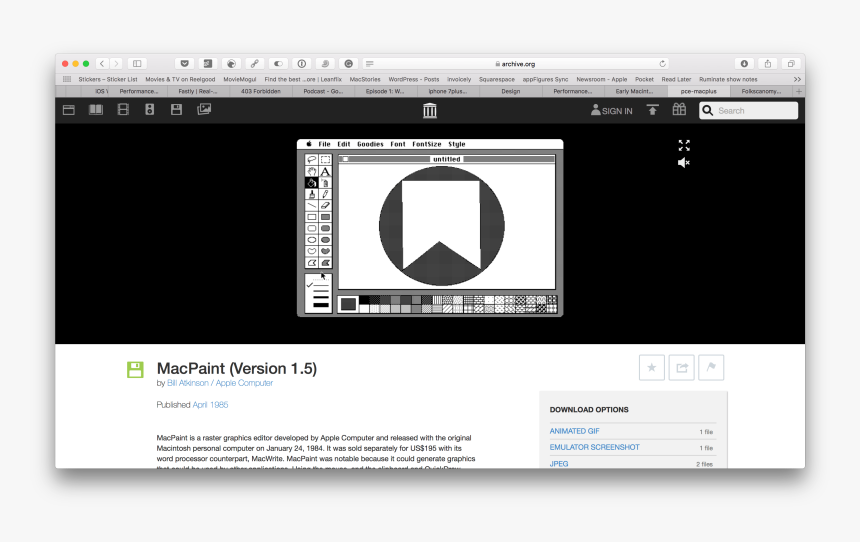This screenshot has width=860, height=542.
Task: Open the File menu in MacPaint
Action: (x=324, y=144)
